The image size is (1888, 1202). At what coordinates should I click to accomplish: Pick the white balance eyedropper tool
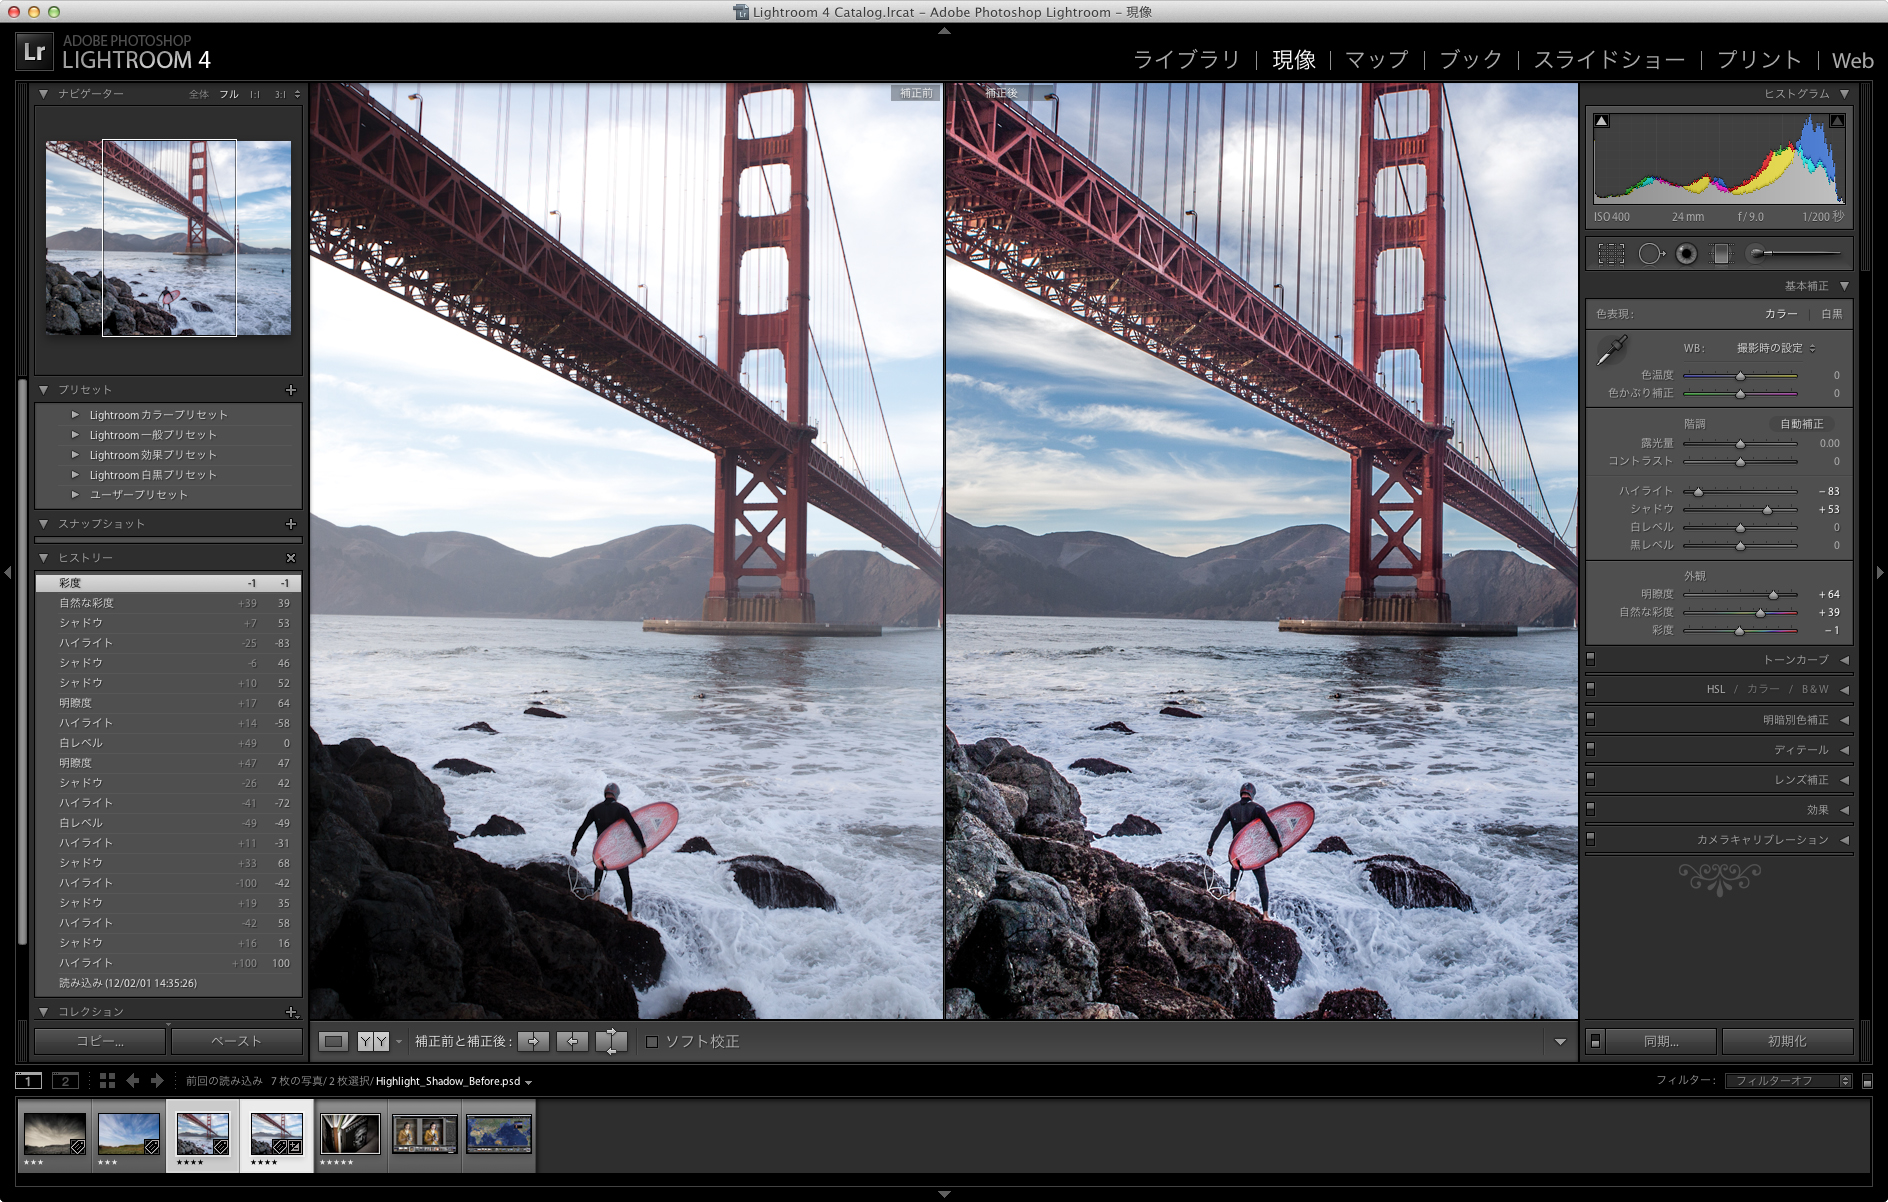point(1611,350)
